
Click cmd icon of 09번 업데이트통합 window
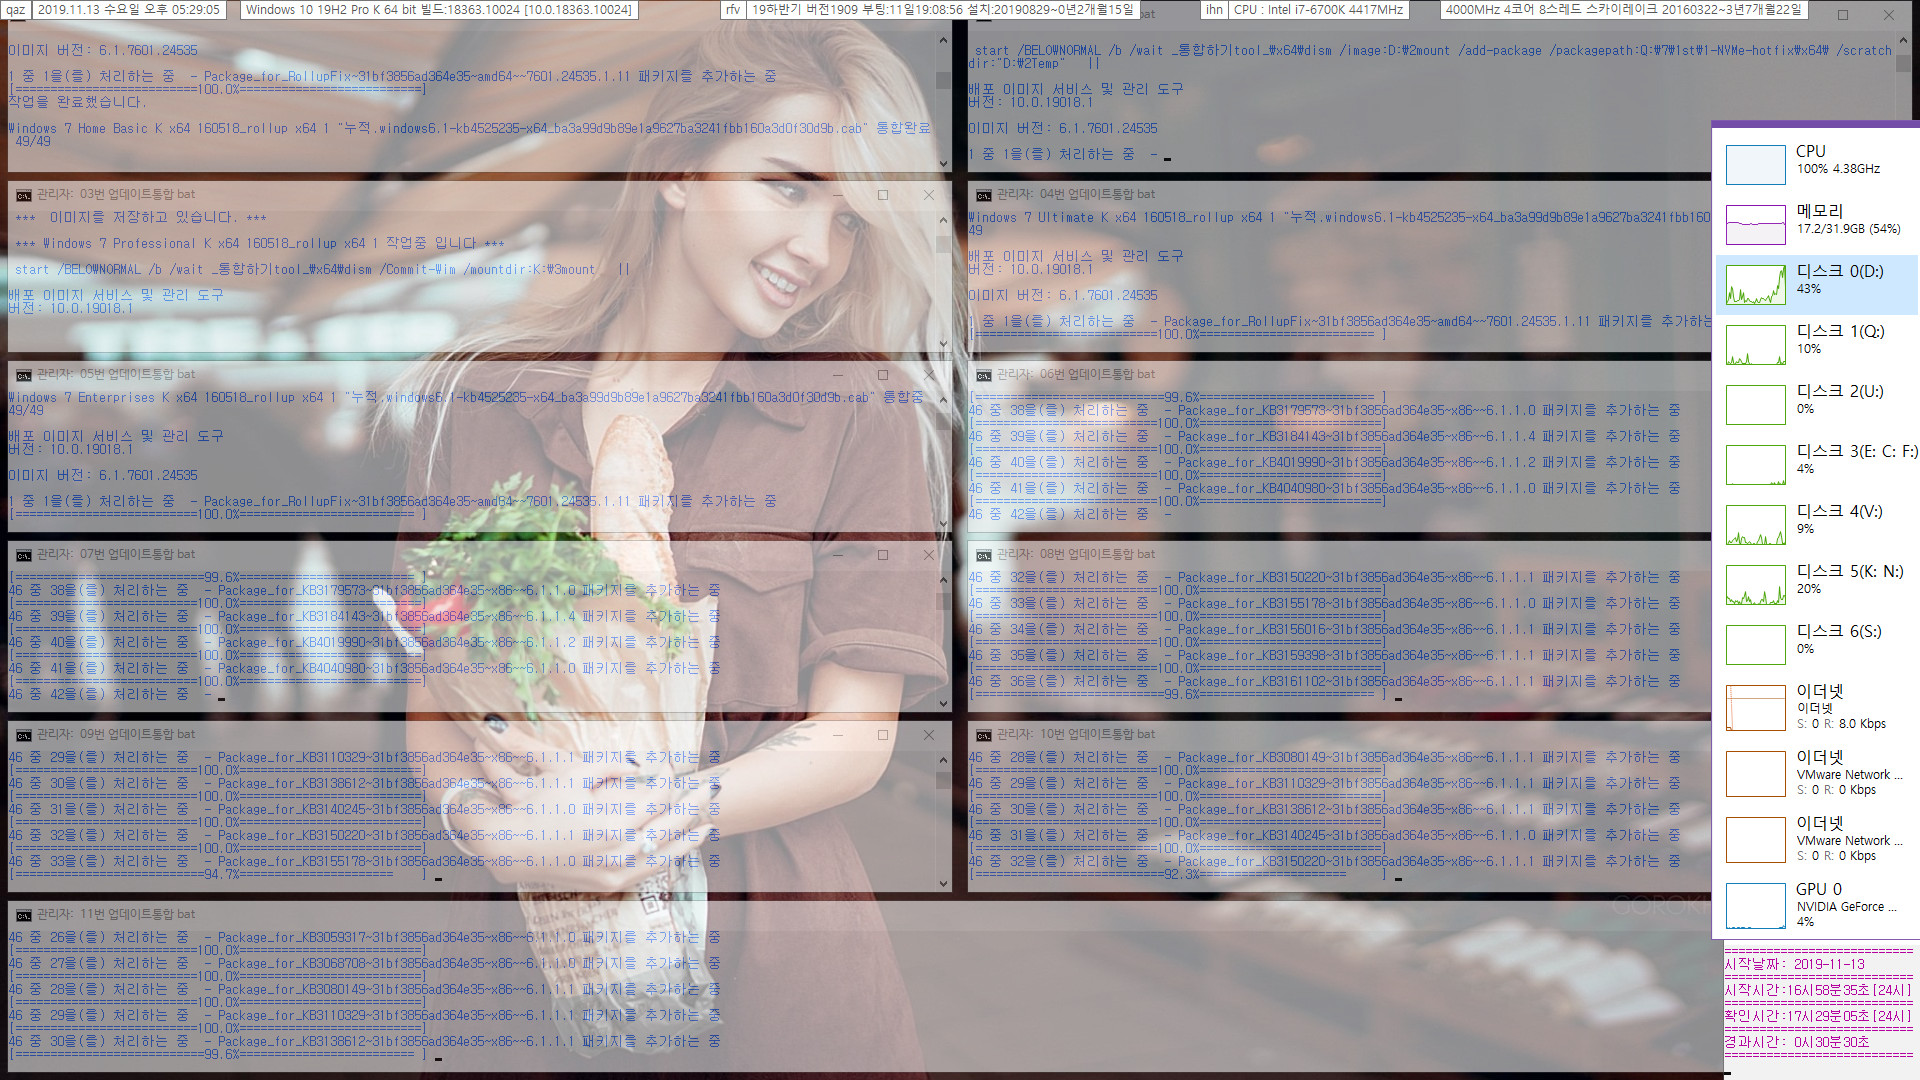pos(24,735)
